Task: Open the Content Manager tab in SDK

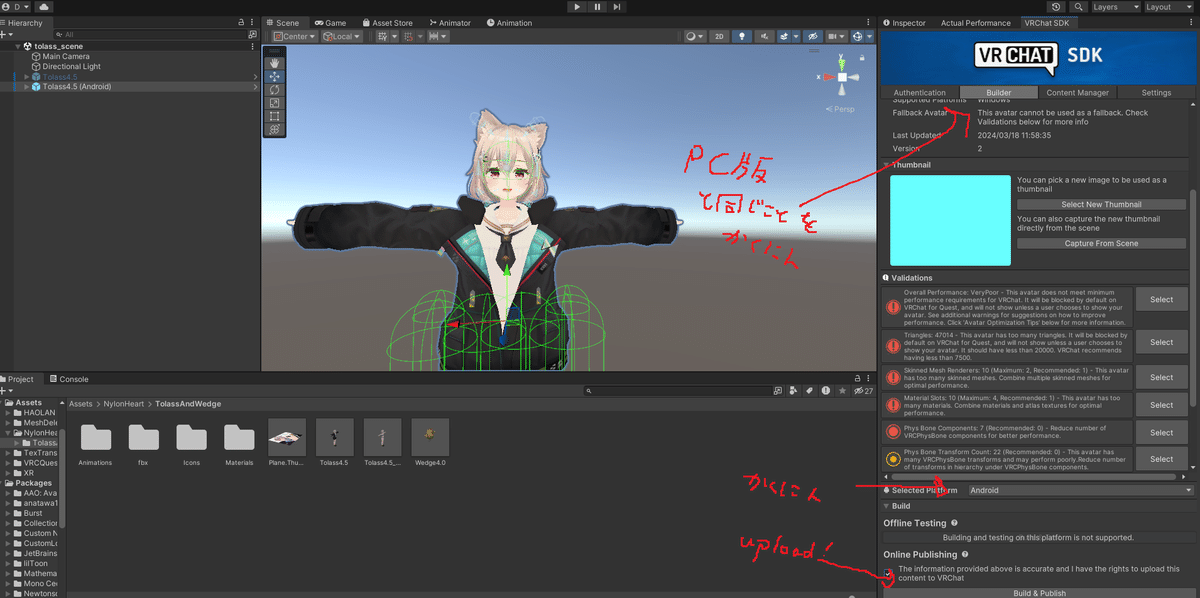Action: click(1078, 92)
